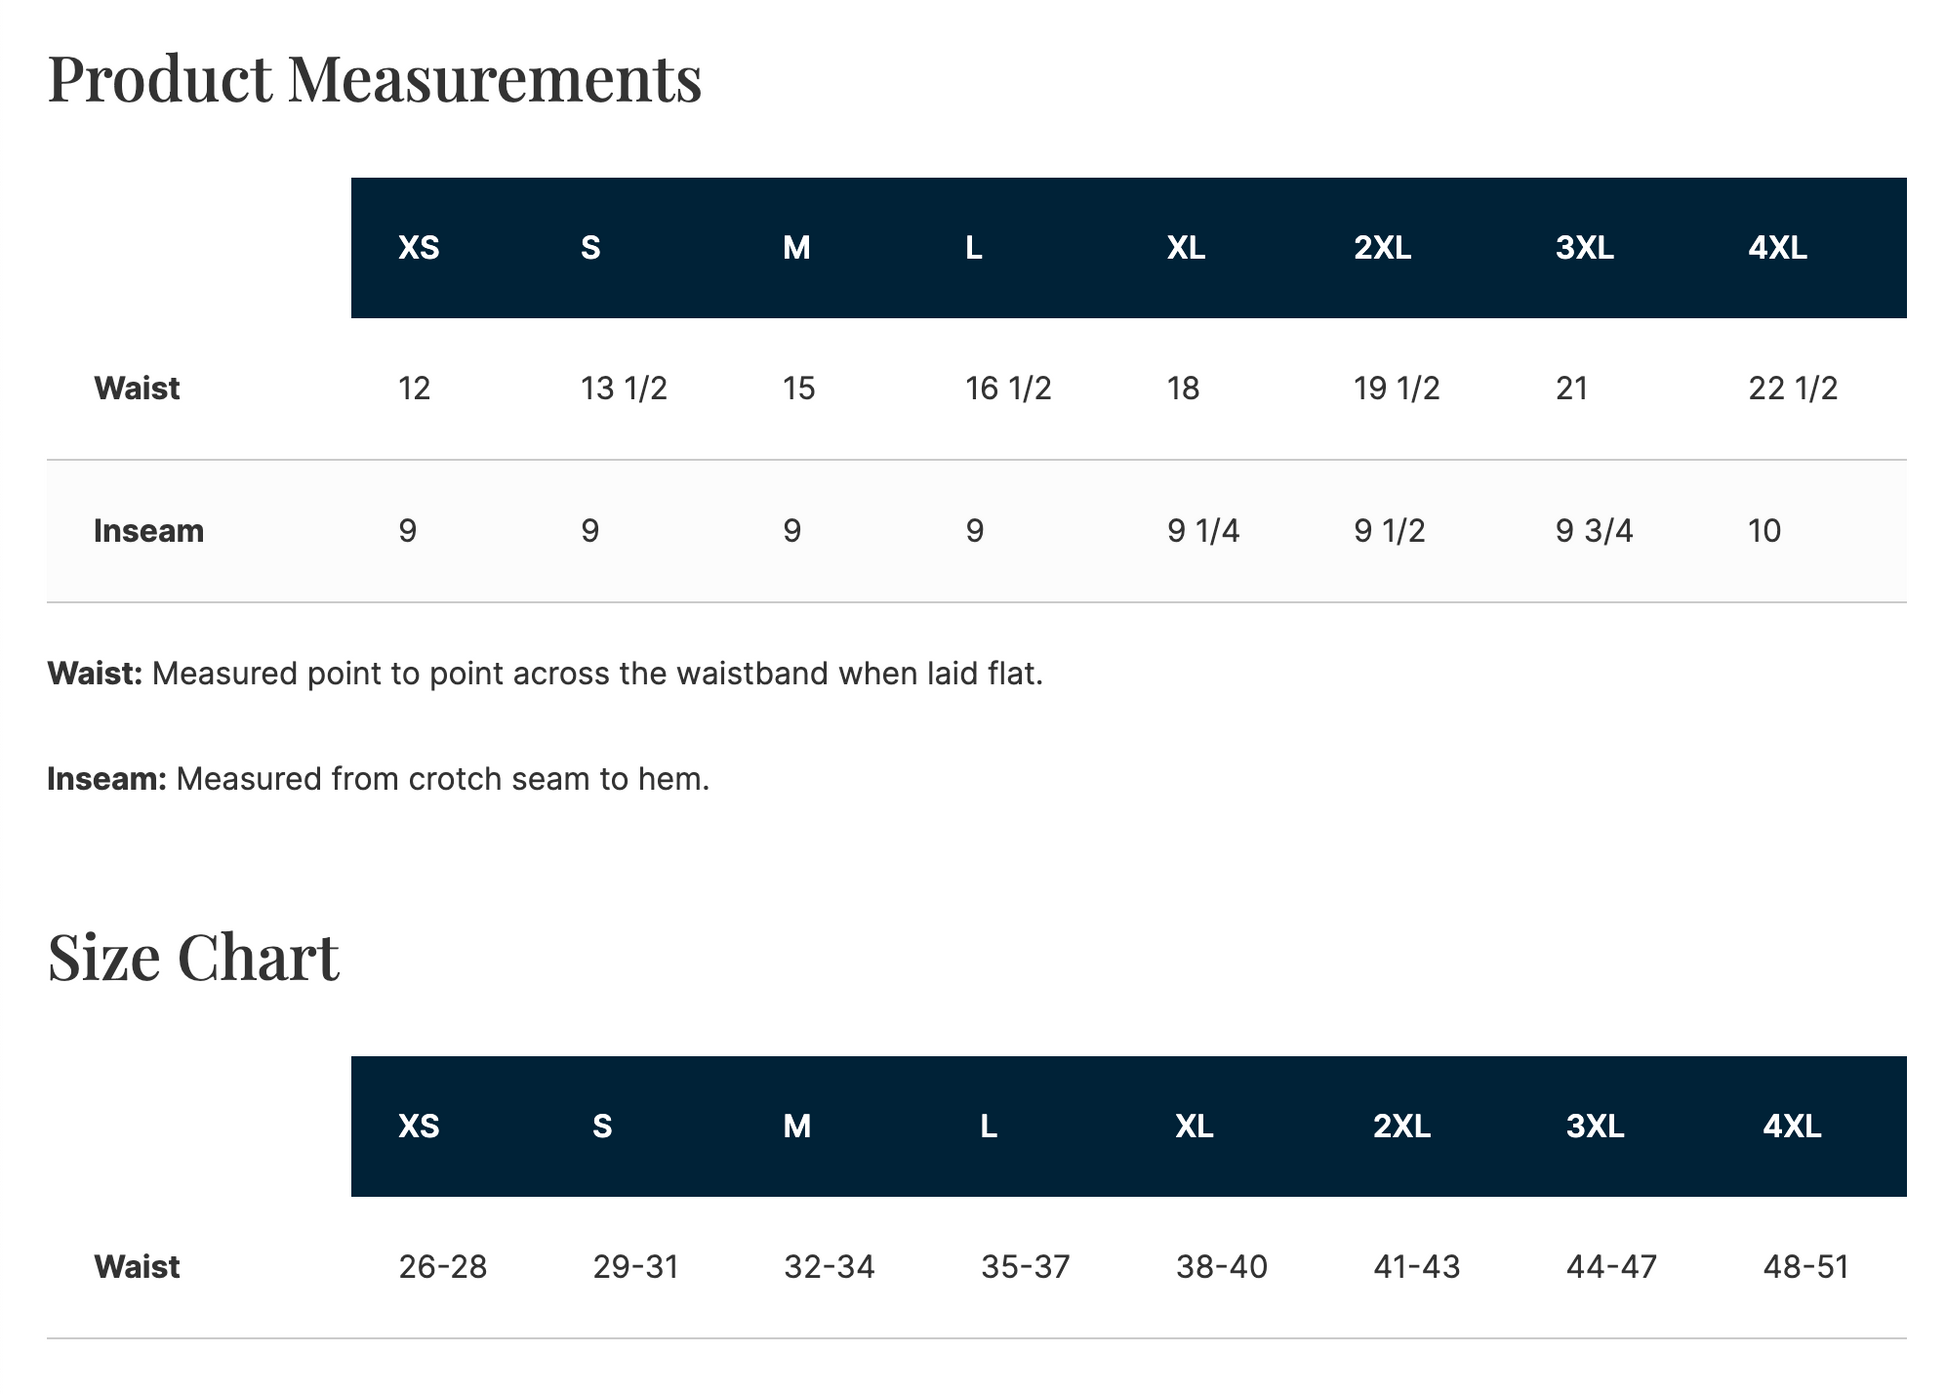Click the 9 3/4 inseam value
1946x1394 pixels.
click(x=1593, y=531)
